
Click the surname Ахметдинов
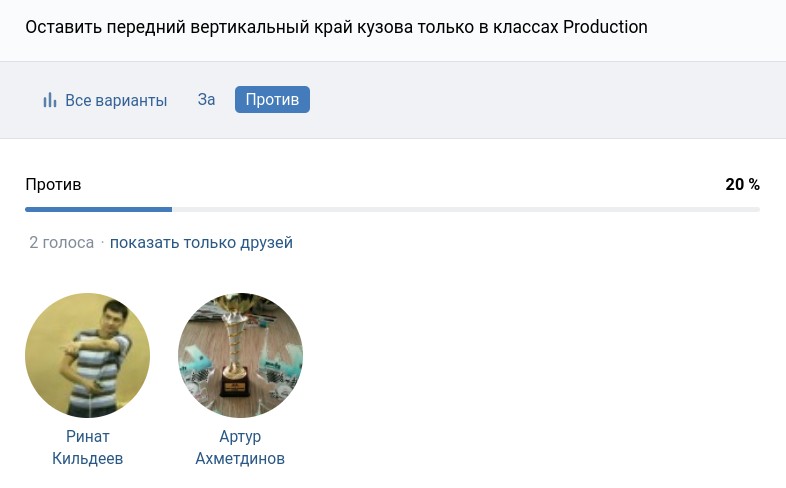click(240, 459)
